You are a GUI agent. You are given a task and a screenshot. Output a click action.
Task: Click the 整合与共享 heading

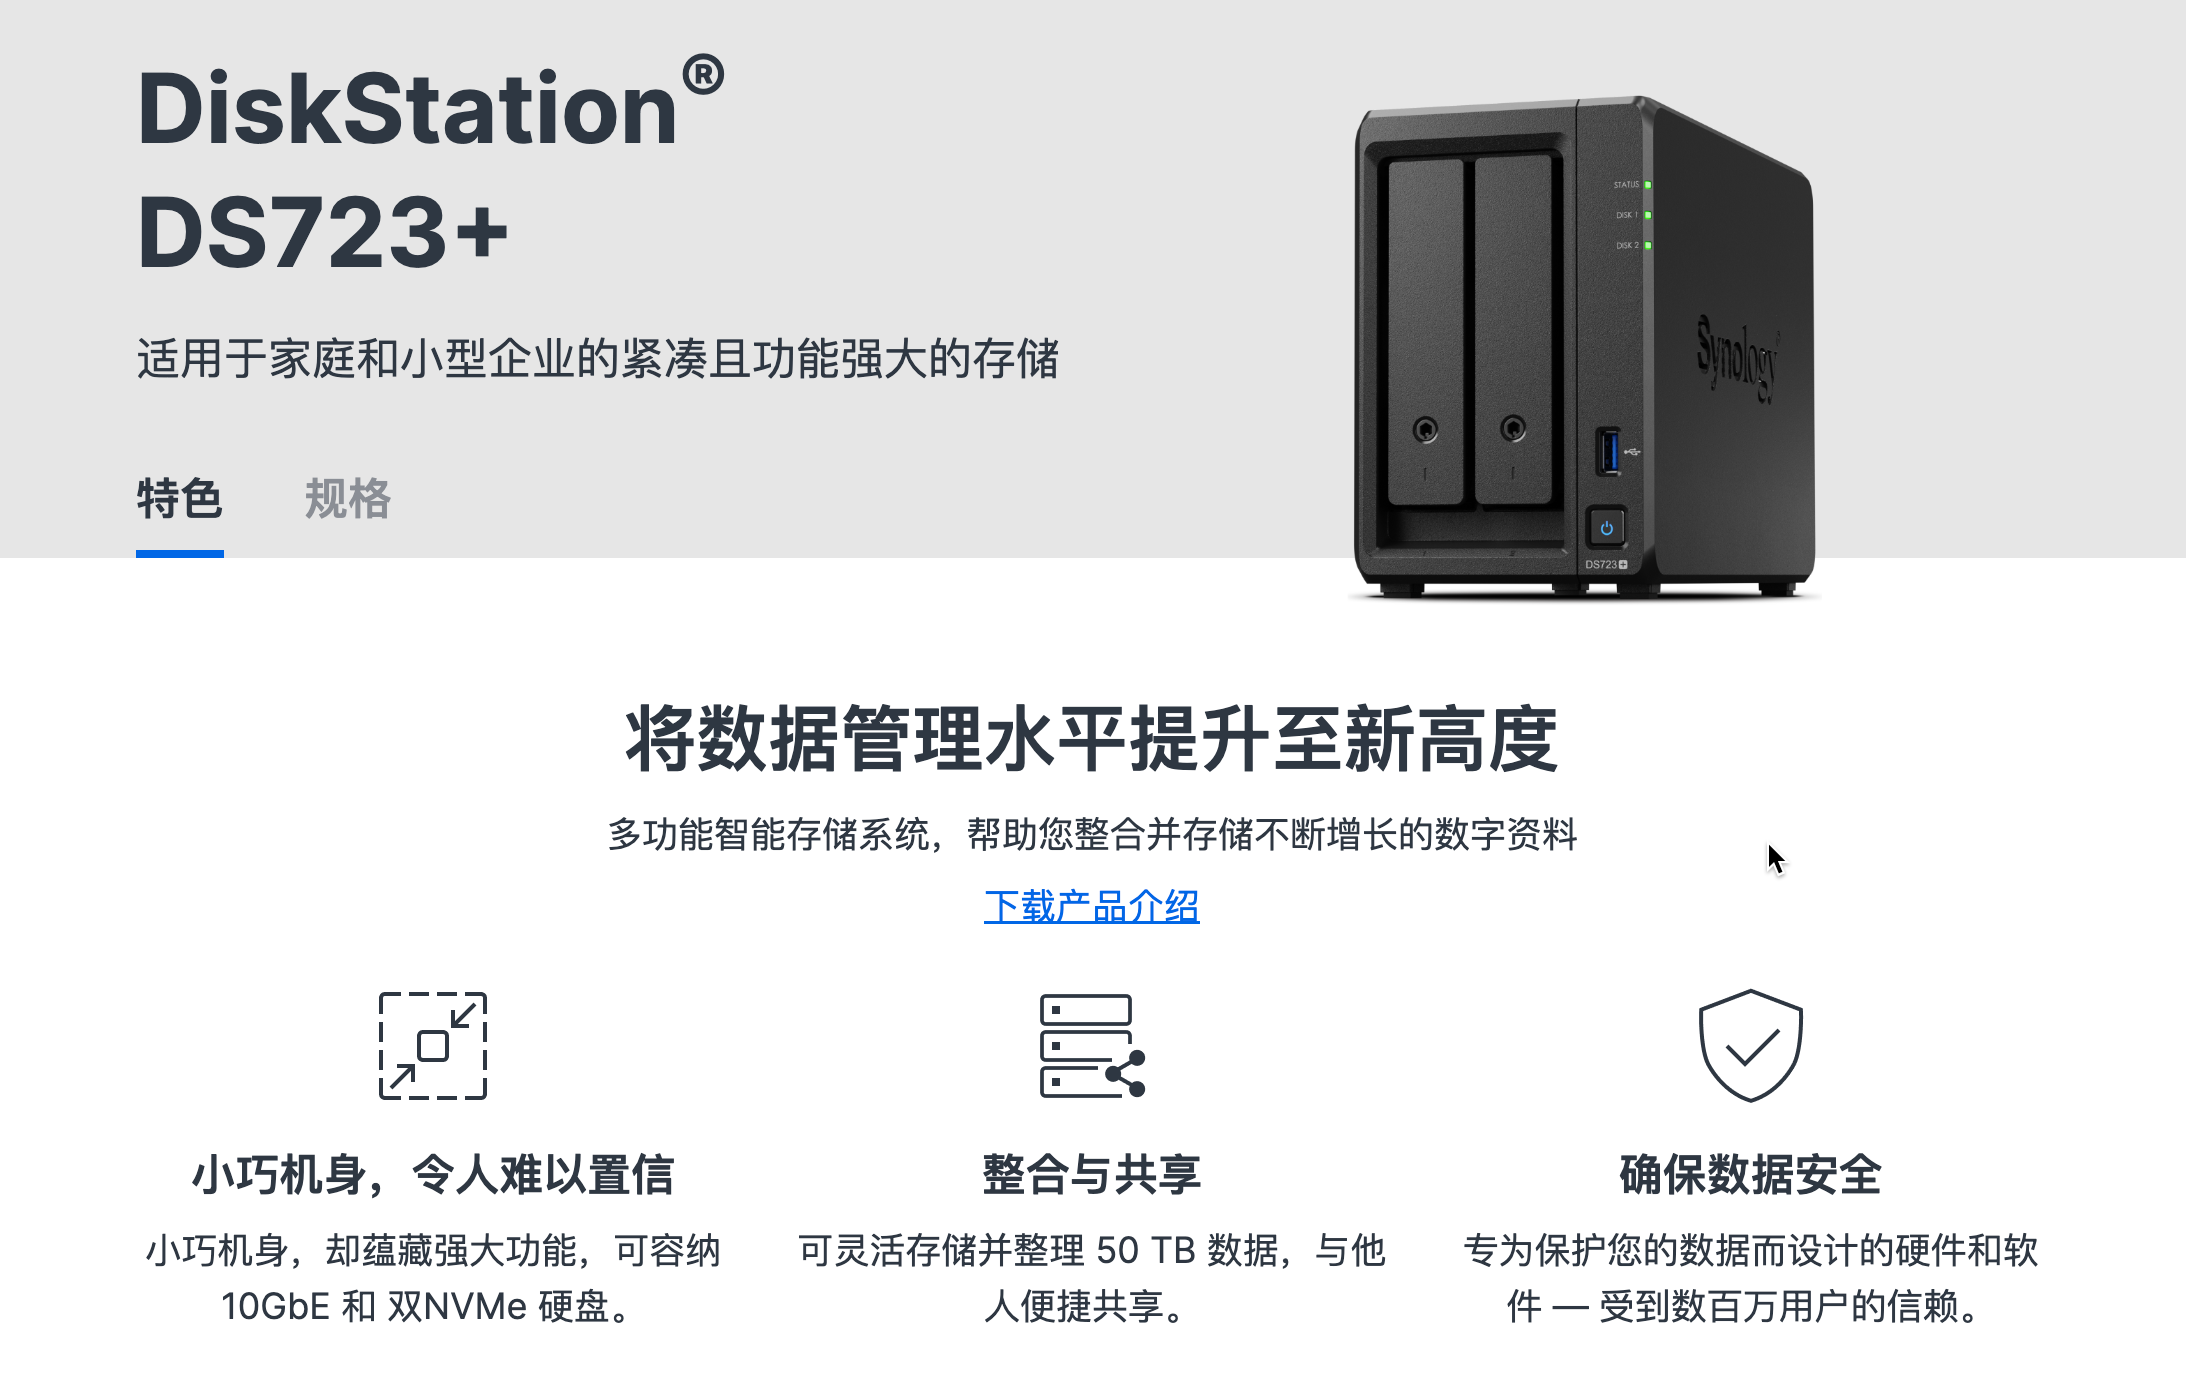coord(1092,1174)
